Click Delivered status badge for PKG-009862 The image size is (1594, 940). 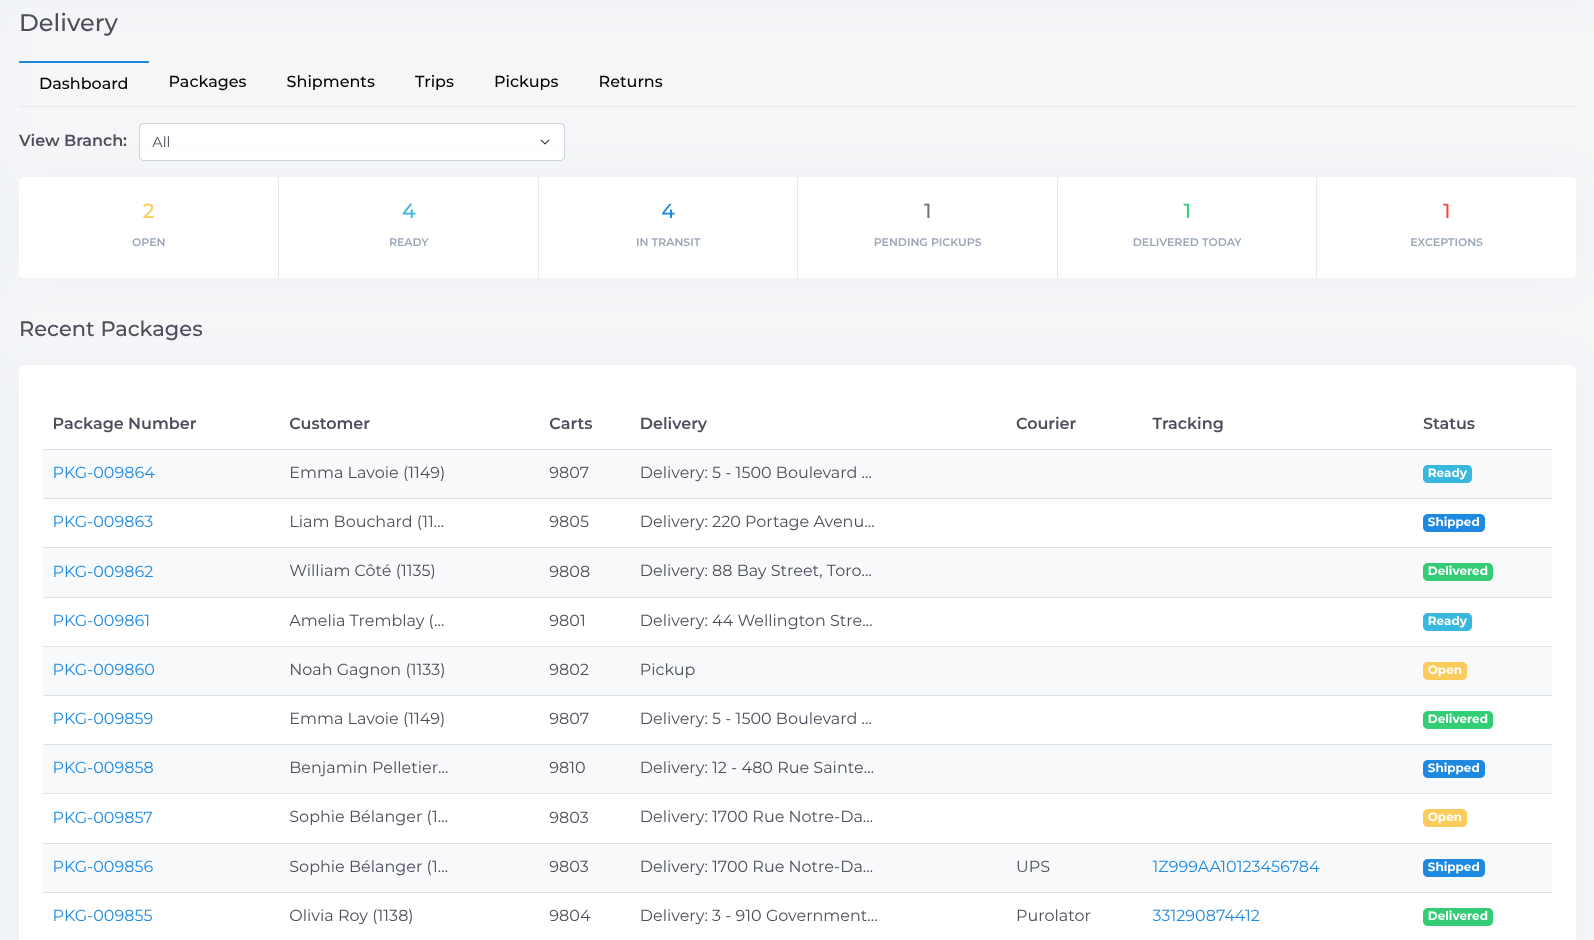click(1458, 572)
